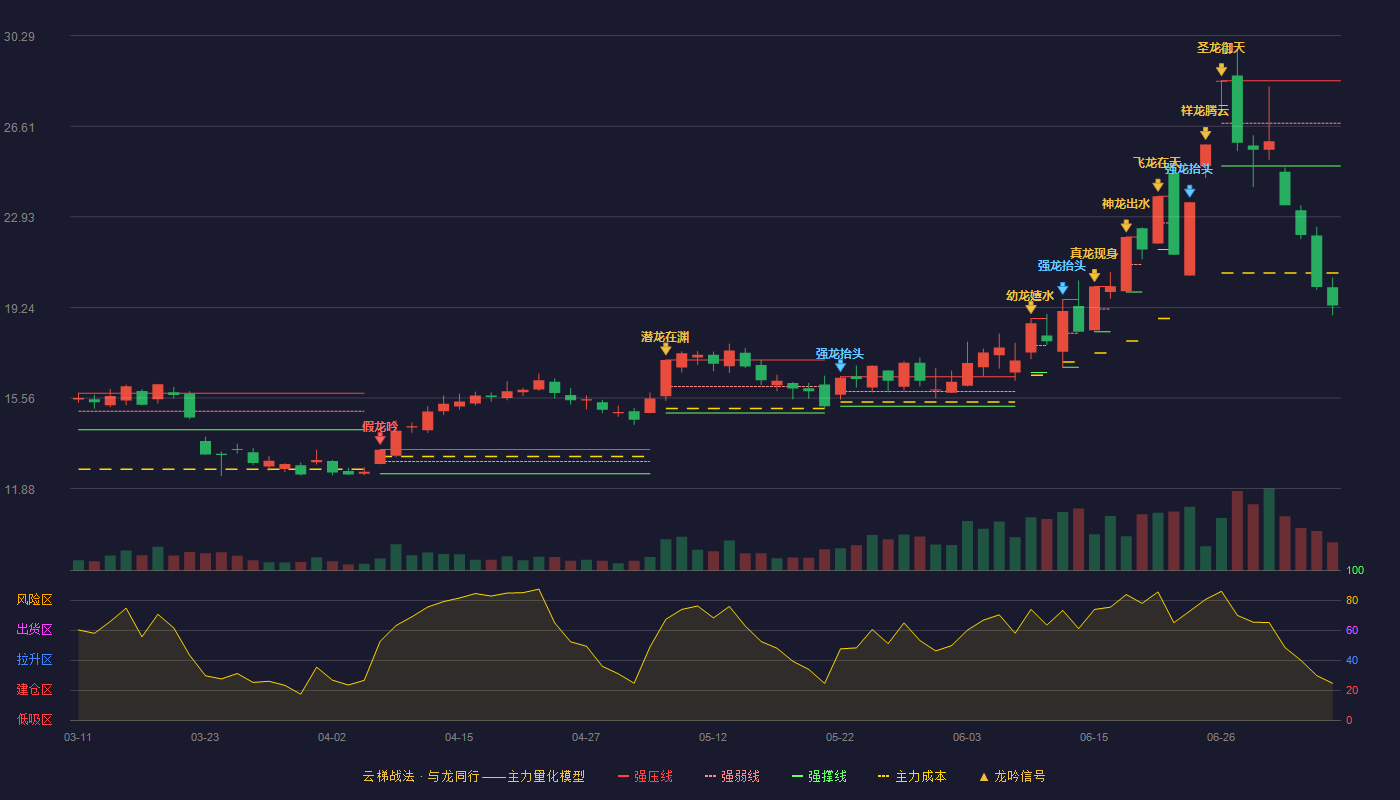Click the 20 indicator scale label

tap(1352, 690)
